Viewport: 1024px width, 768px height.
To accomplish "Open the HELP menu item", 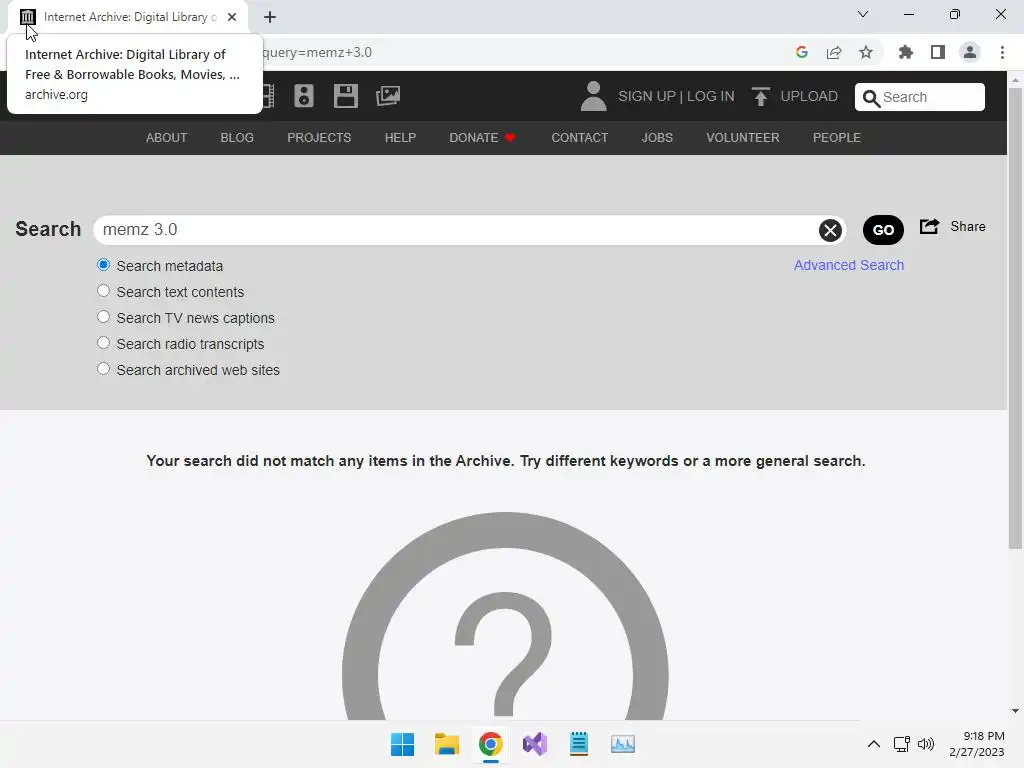I will pyautogui.click(x=400, y=138).
